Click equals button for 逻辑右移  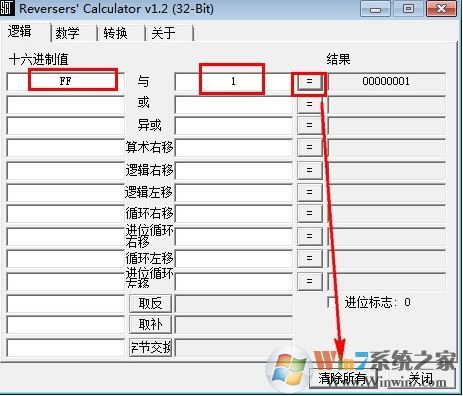point(310,170)
